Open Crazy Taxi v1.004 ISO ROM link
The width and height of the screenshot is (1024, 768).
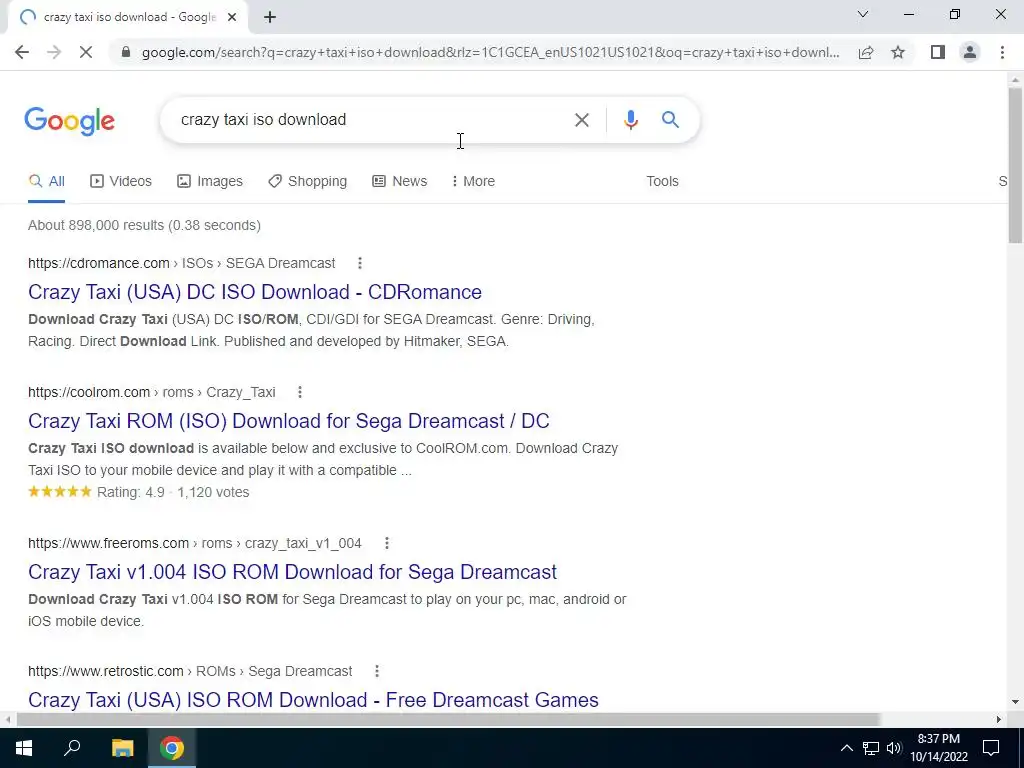tap(293, 572)
